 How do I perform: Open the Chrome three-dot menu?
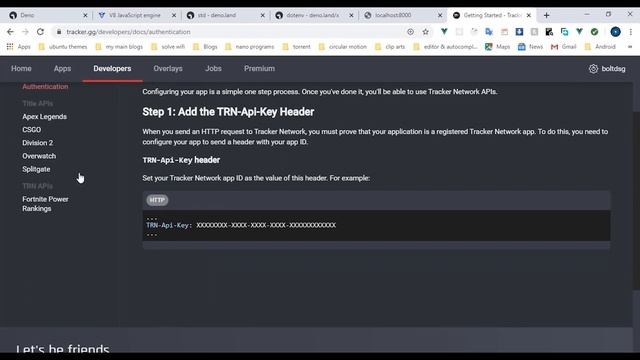(630, 32)
